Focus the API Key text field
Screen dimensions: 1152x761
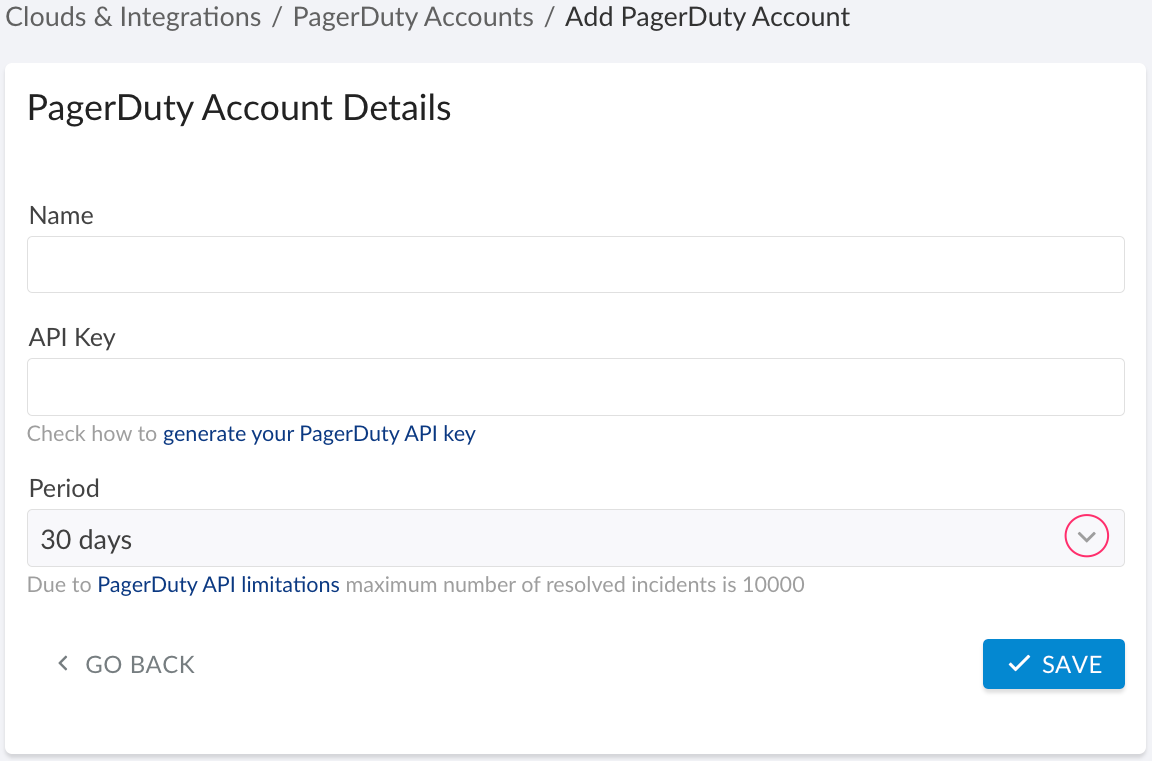click(575, 386)
